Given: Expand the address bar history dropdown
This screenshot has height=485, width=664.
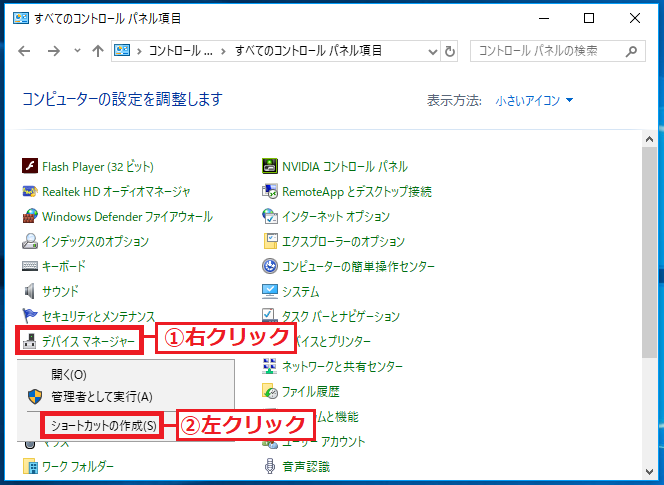Looking at the screenshot, I should (x=432, y=52).
